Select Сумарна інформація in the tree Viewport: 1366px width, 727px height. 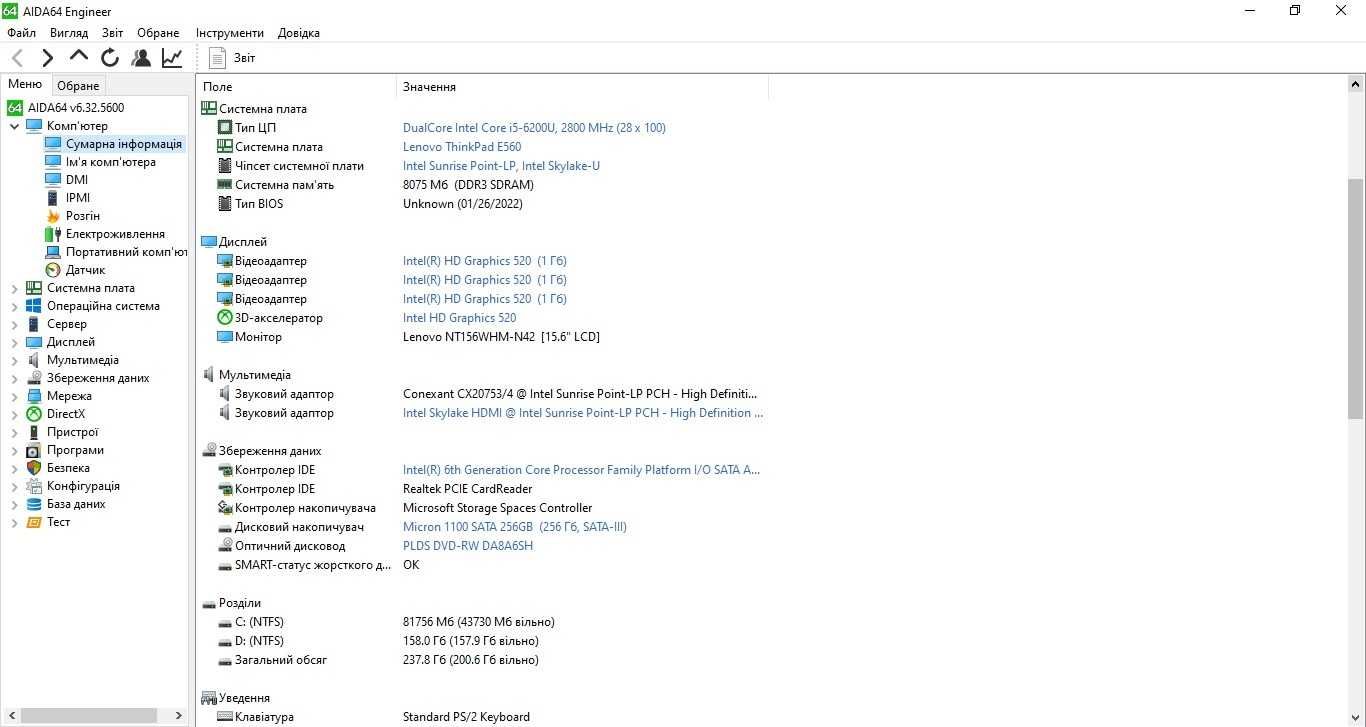click(124, 144)
